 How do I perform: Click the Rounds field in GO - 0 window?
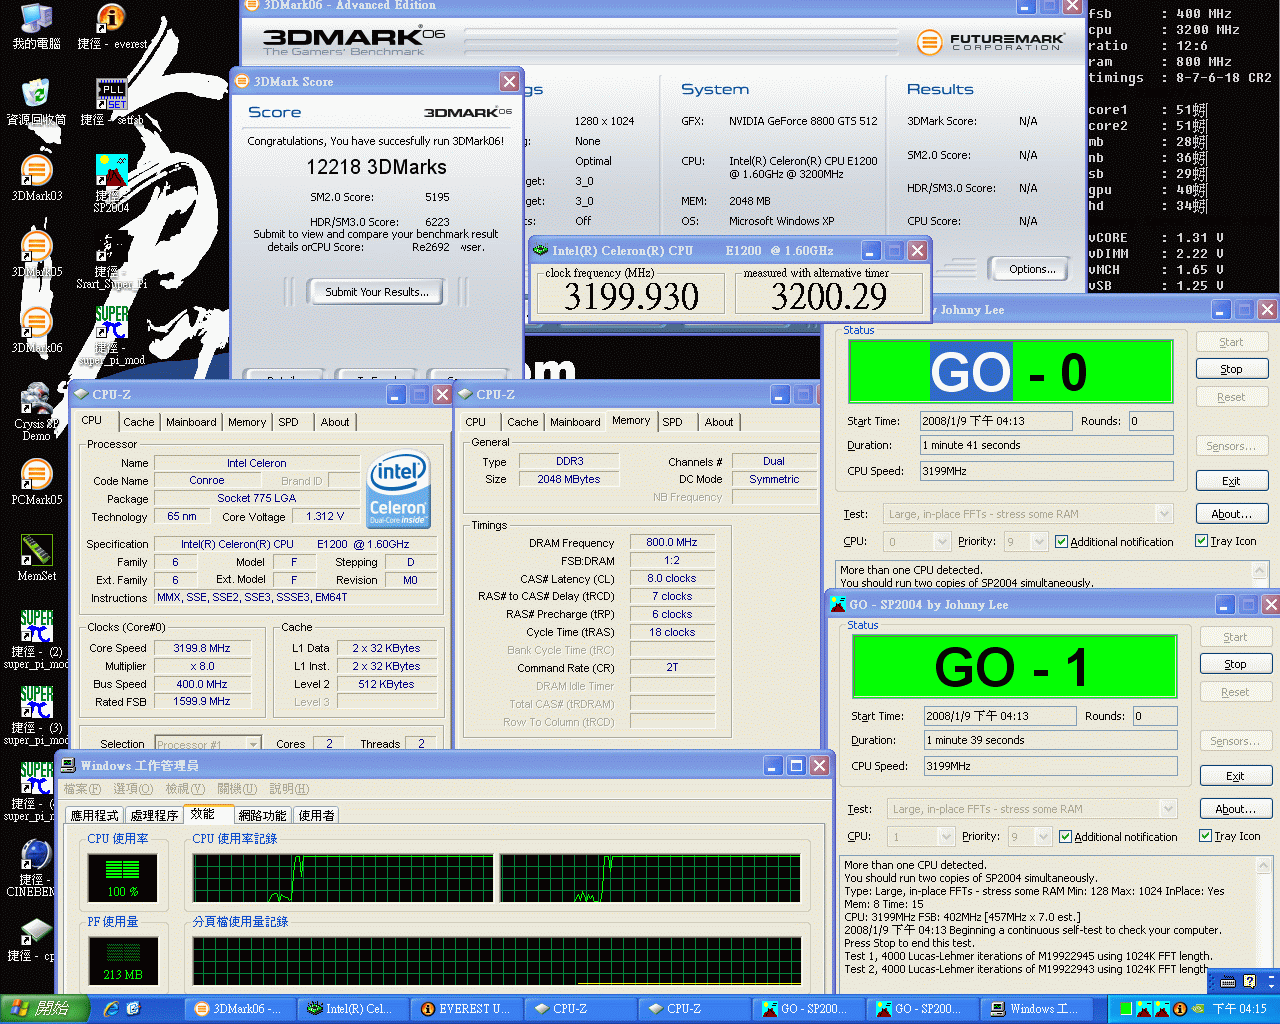coord(1151,421)
